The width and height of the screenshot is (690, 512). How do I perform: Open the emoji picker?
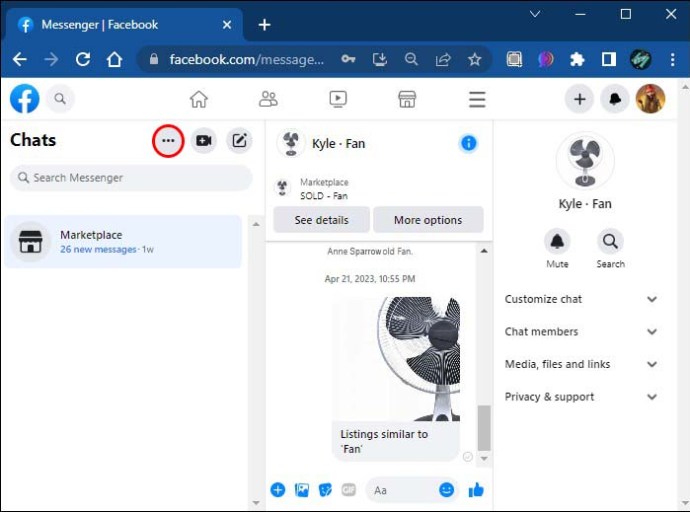click(447, 490)
